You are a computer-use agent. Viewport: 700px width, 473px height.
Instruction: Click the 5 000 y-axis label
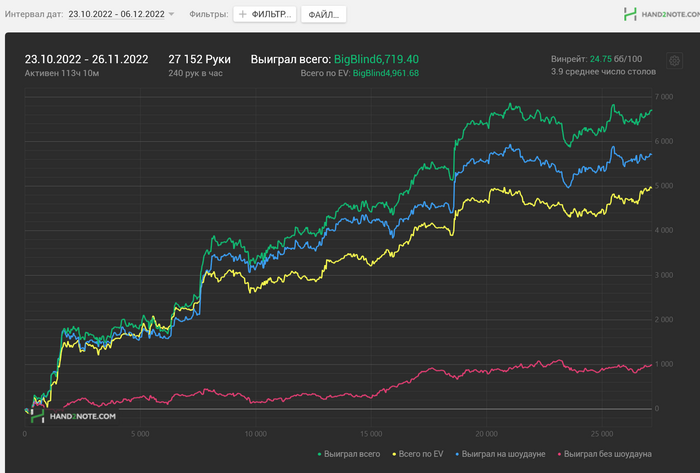coord(664,186)
